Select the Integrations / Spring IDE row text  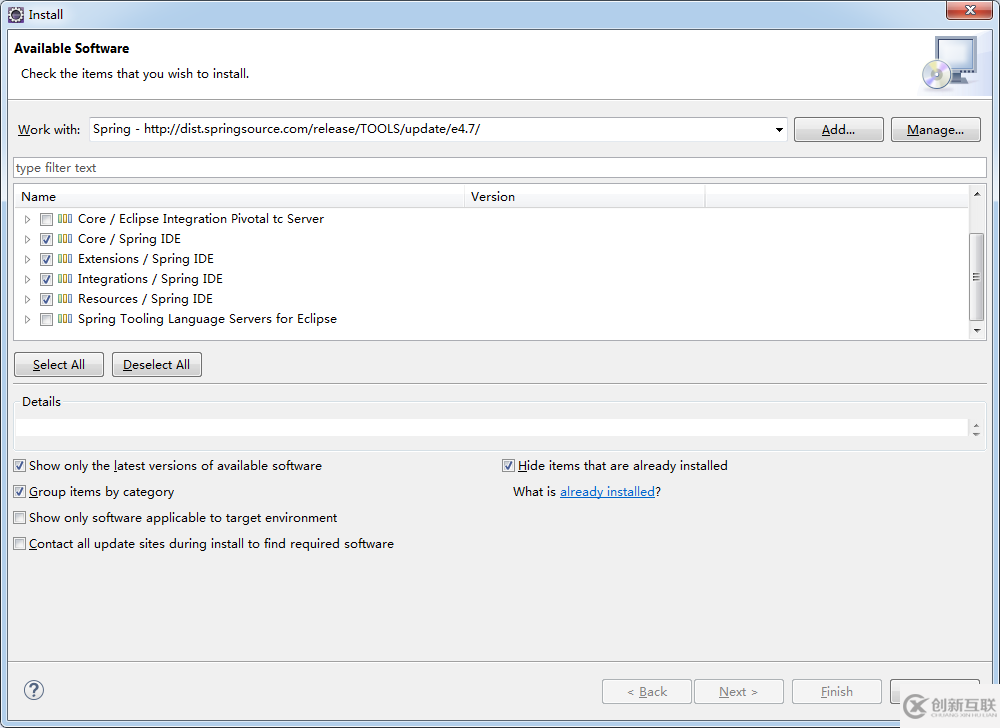pyautogui.click(x=151, y=279)
